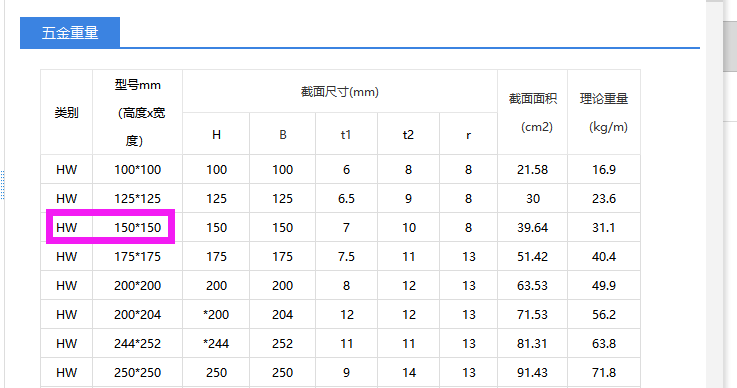The height and width of the screenshot is (388, 737).
Task: Click the *244 H value cell
Action: pos(216,344)
